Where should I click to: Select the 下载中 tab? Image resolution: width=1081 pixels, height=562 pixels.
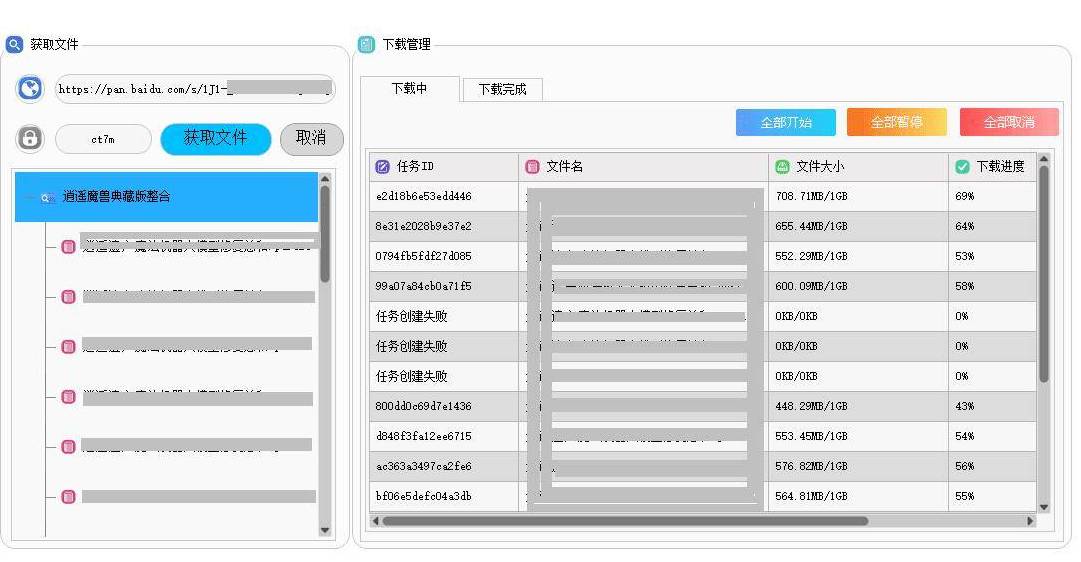(409, 88)
